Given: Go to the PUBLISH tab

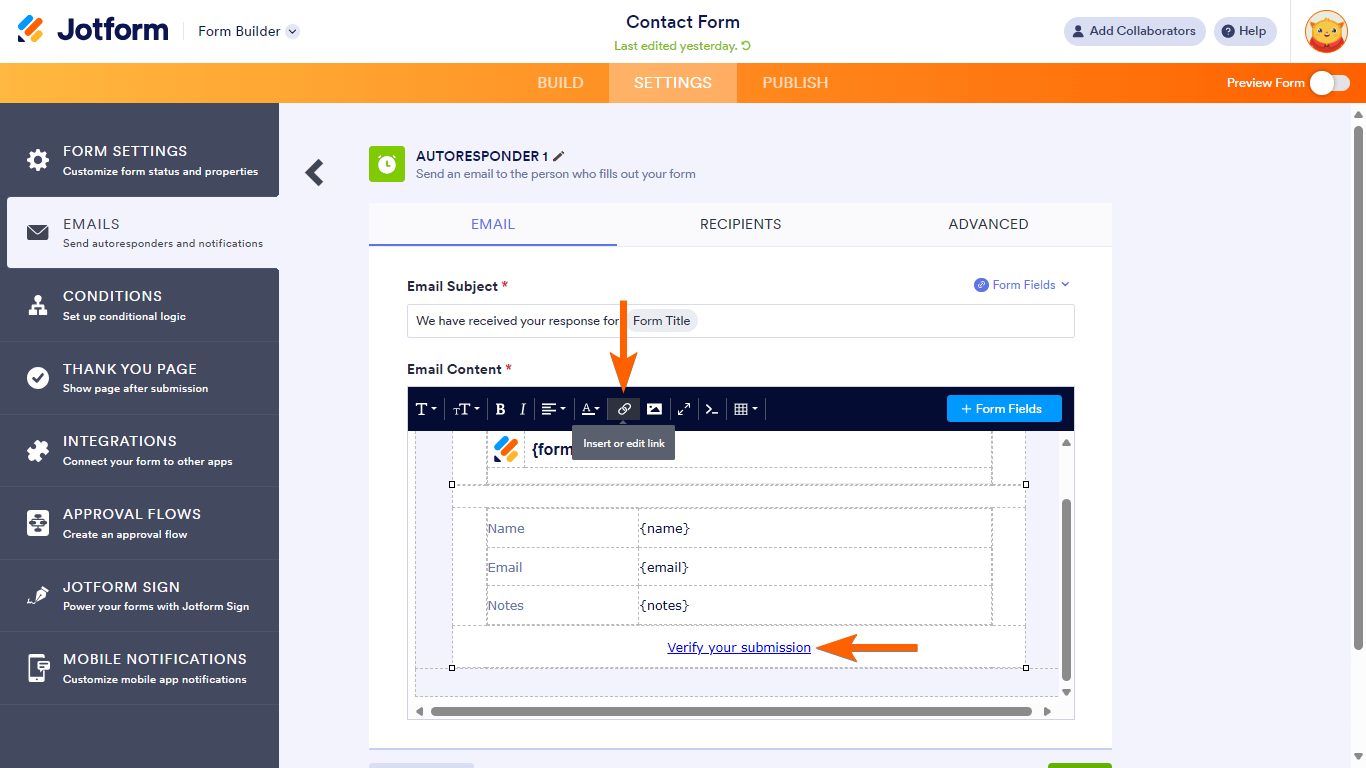Looking at the screenshot, I should pos(795,83).
